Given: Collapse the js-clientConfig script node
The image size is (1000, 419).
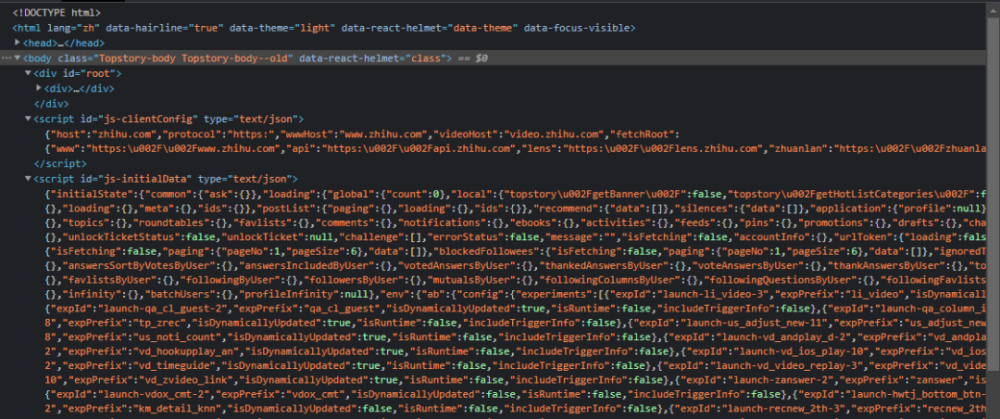Looking at the screenshot, I should [x=28, y=119].
